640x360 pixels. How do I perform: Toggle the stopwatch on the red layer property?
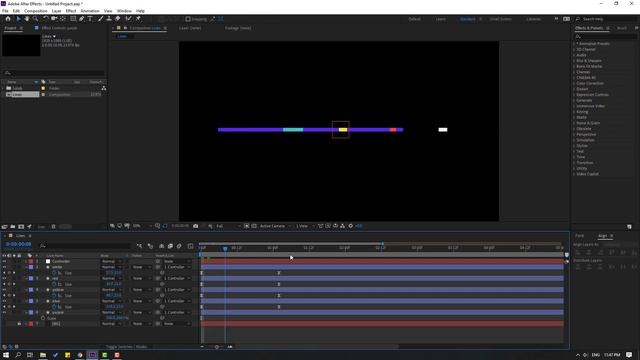54,284
